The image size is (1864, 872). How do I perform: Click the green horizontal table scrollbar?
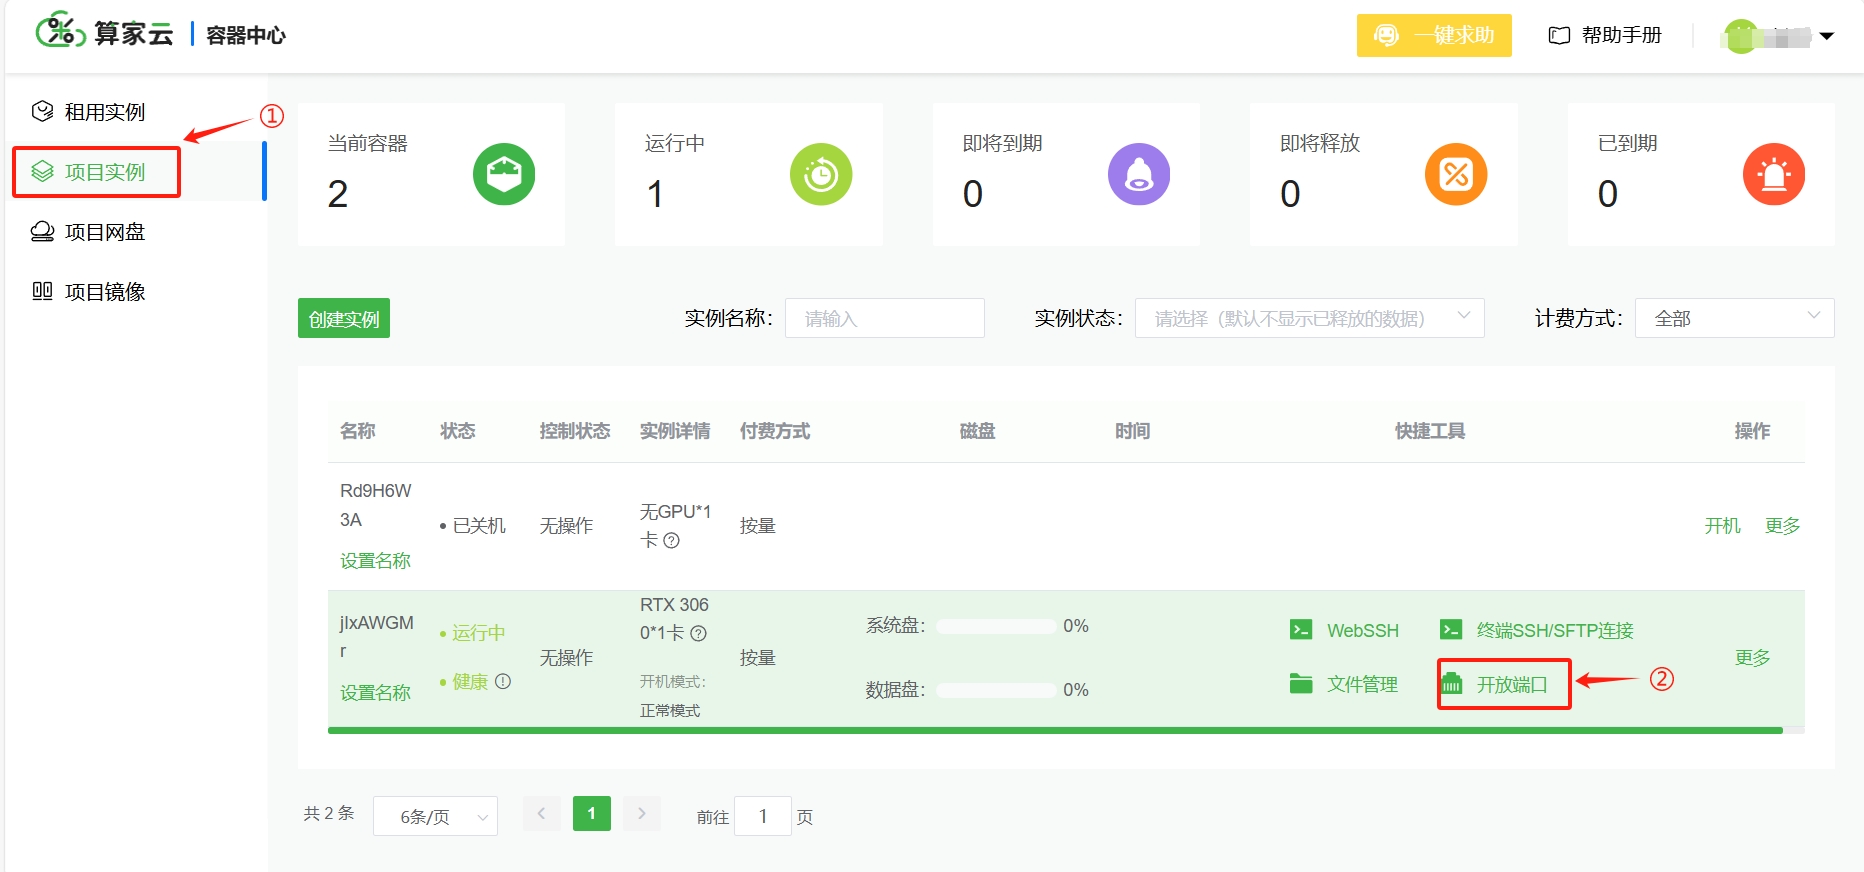click(1055, 730)
